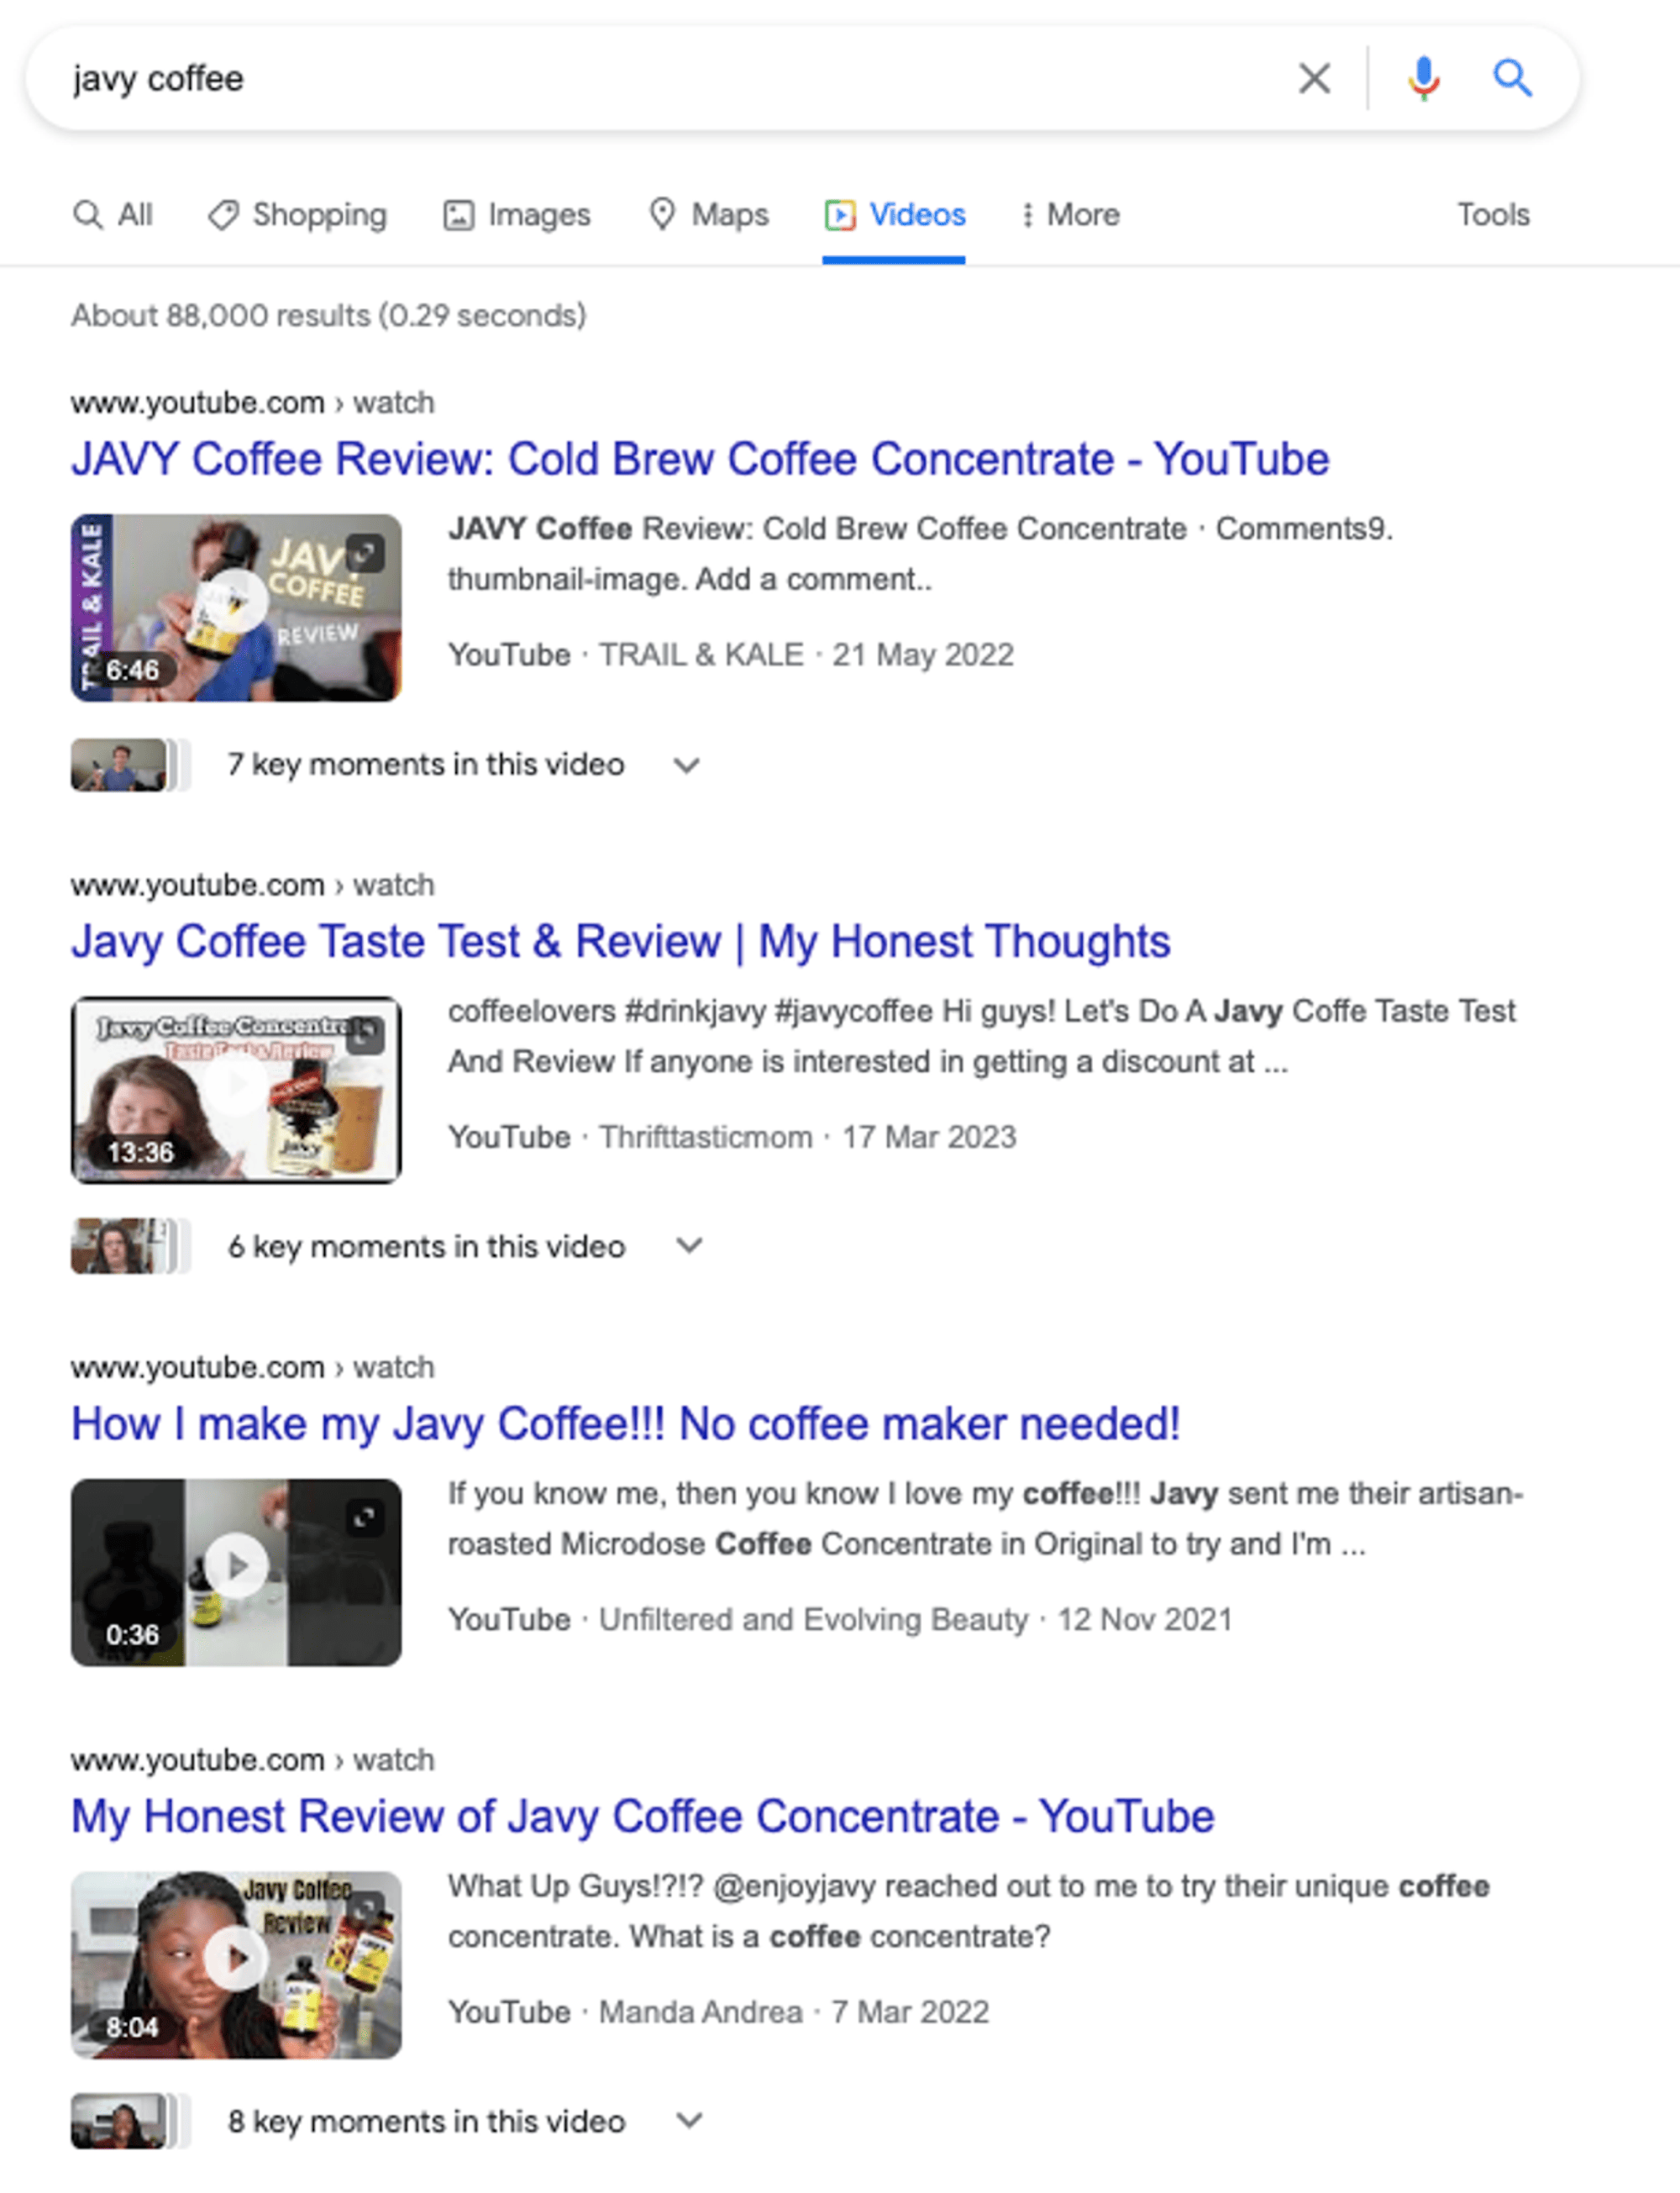Click small key-moments preview beside '8 key moments'
Image resolution: width=1680 pixels, height=2193 pixels.
(129, 2121)
